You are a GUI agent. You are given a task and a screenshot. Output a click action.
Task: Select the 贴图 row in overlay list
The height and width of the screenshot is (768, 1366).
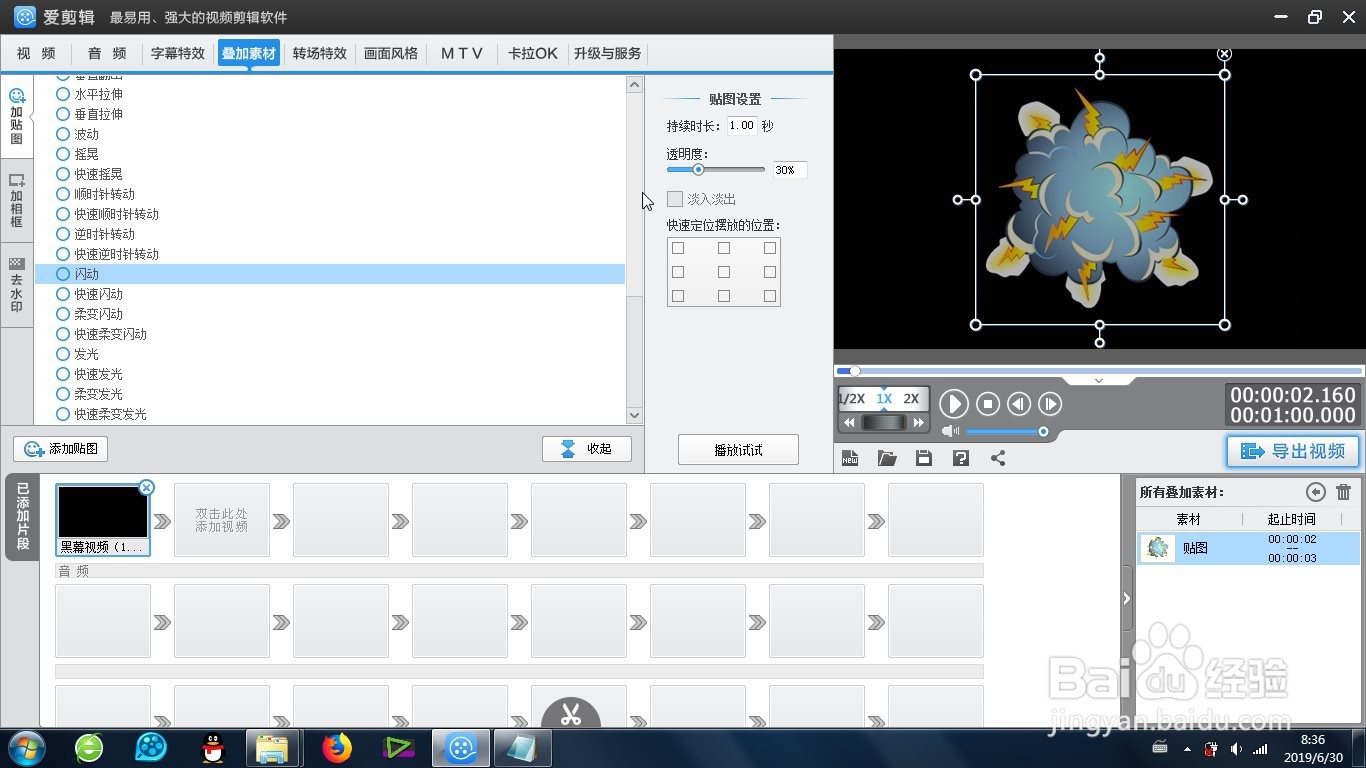tap(1248, 548)
